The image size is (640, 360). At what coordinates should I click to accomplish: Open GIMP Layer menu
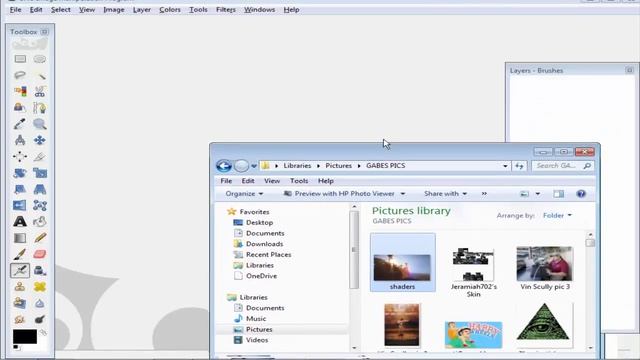142,9
